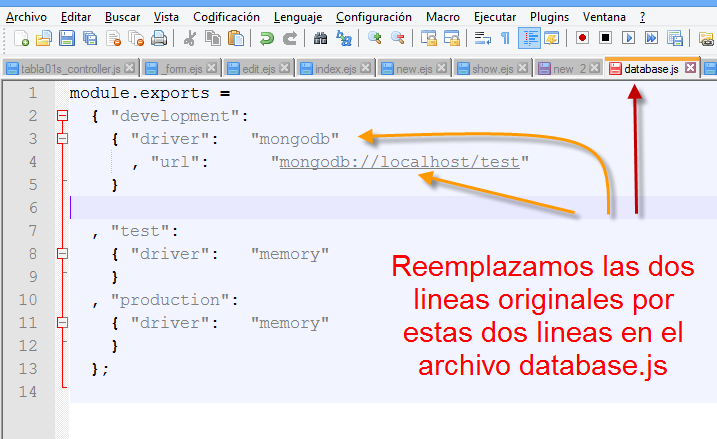717x439 pixels.
Task: Open the Ejecutar menu
Action: pyautogui.click(x=495, y=17)
